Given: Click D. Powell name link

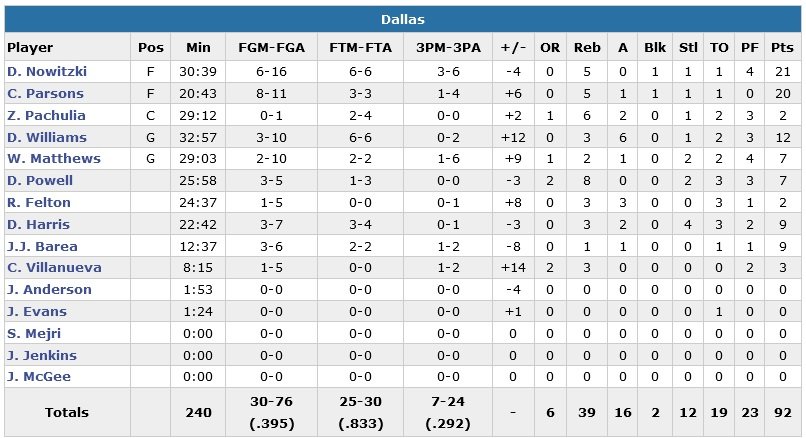Looking at the screenshot, I should (x=40, y=181).
